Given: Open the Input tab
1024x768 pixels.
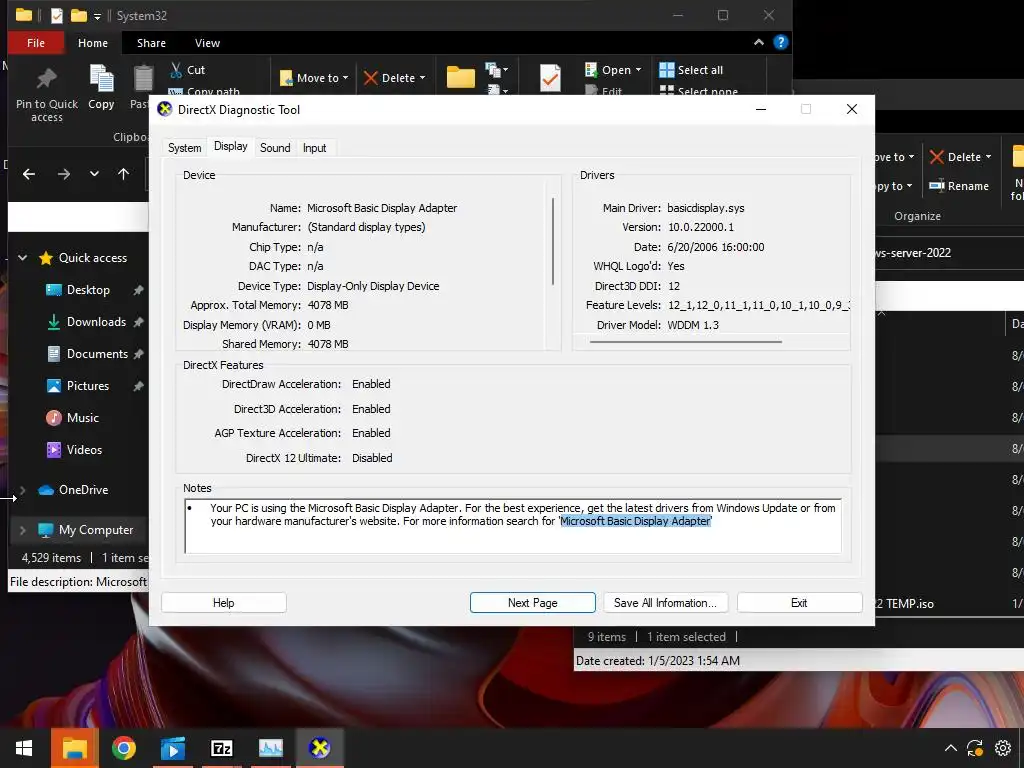Looking at the screenshot, I should tap(314, 148).
